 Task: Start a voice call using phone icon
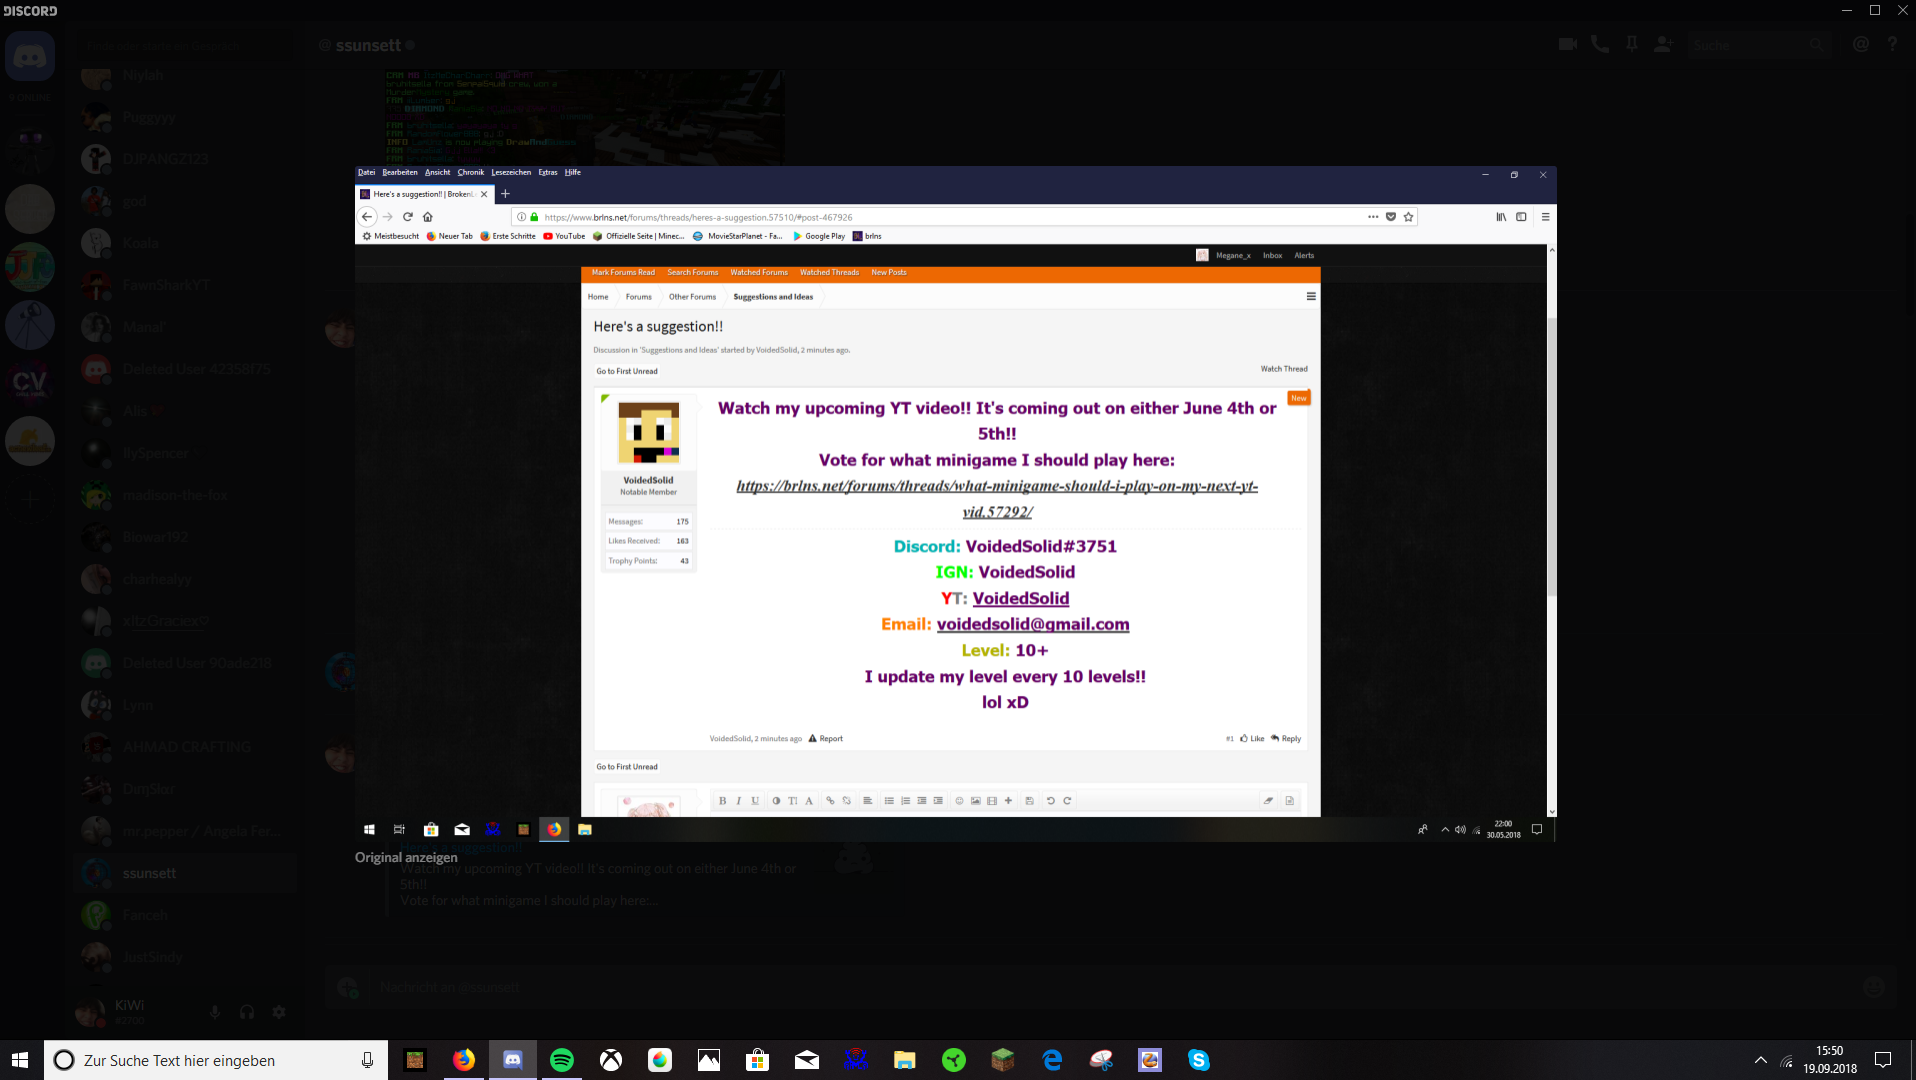(1600, 45)
